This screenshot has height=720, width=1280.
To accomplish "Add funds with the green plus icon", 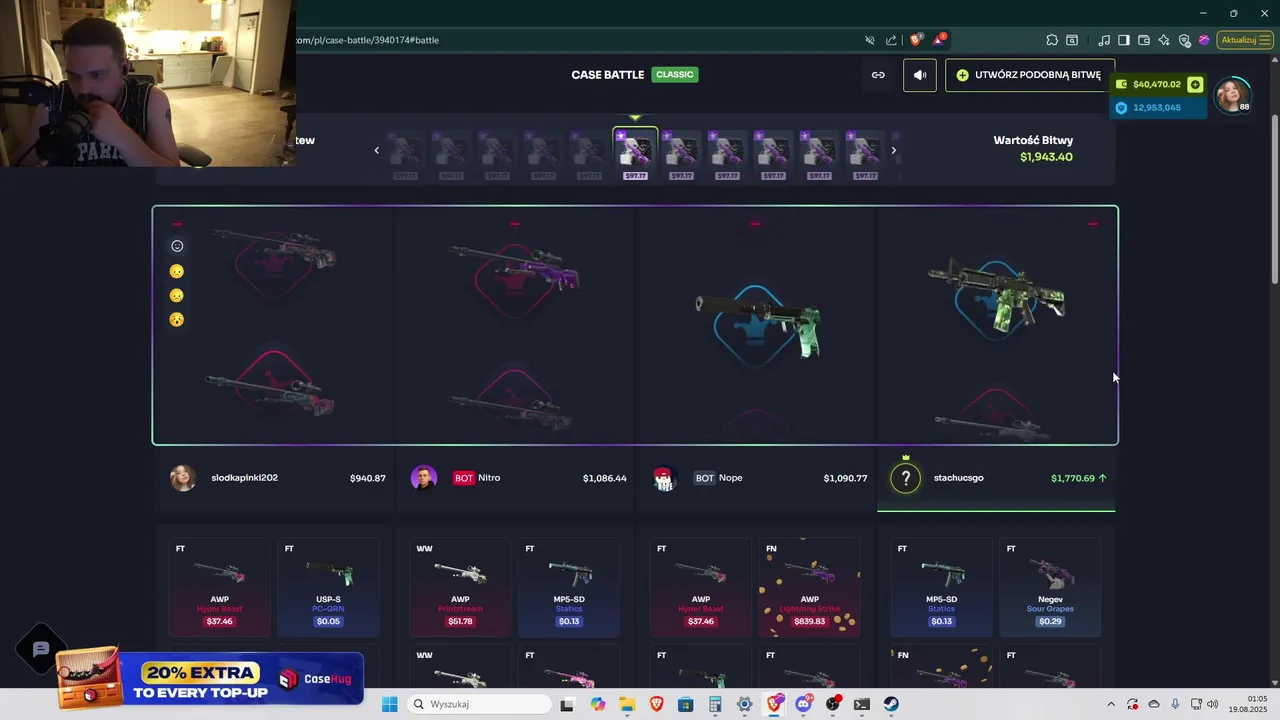I will click(1195, 85).
